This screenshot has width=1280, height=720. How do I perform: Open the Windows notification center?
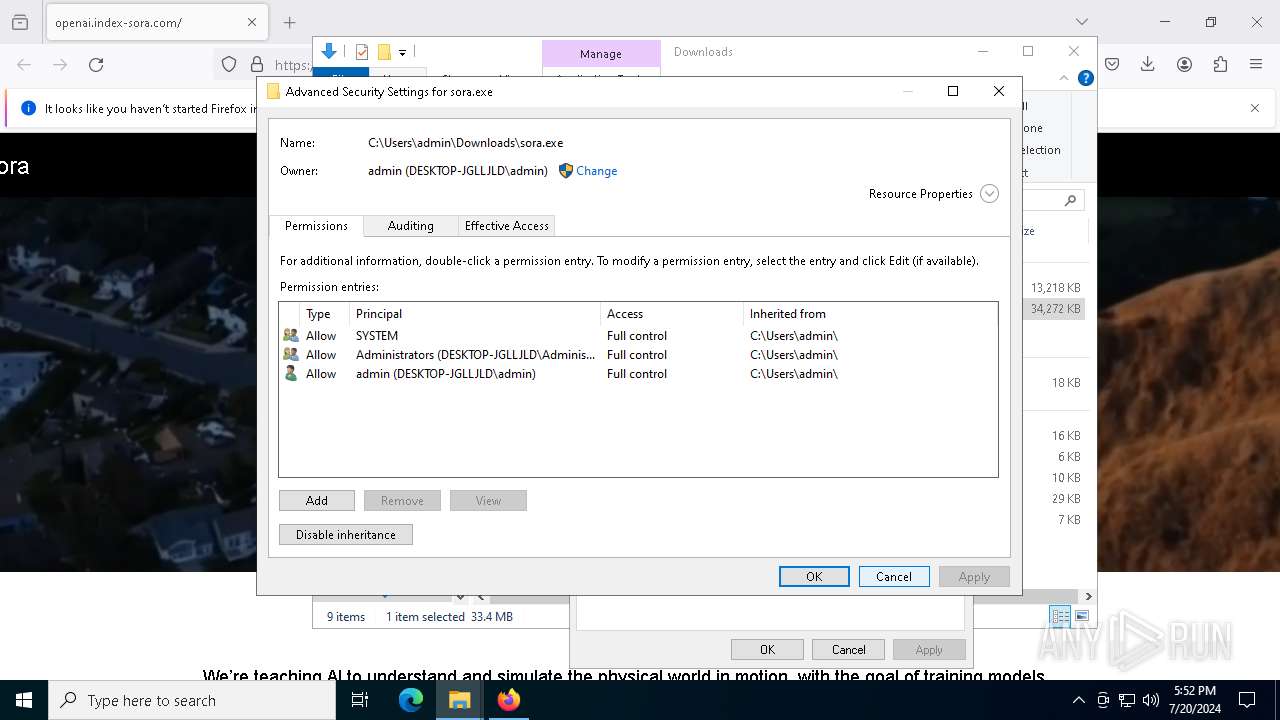(1247, 700)
